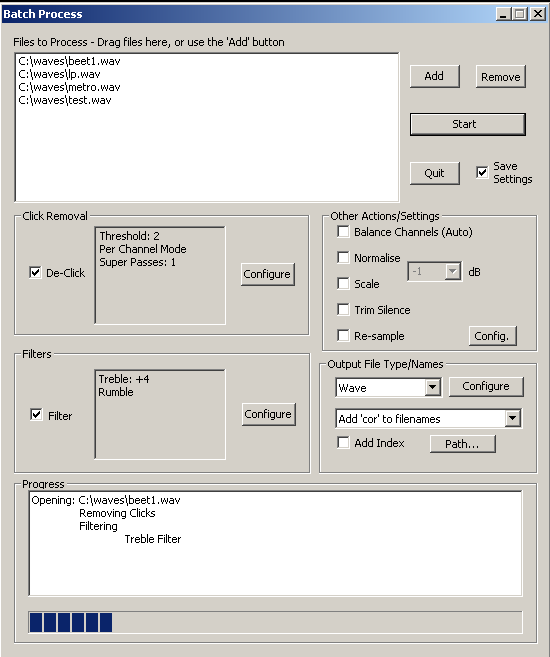Viewport: 550px width, 657px height.
Task: Click the Remove button
Action: point(501,77)
